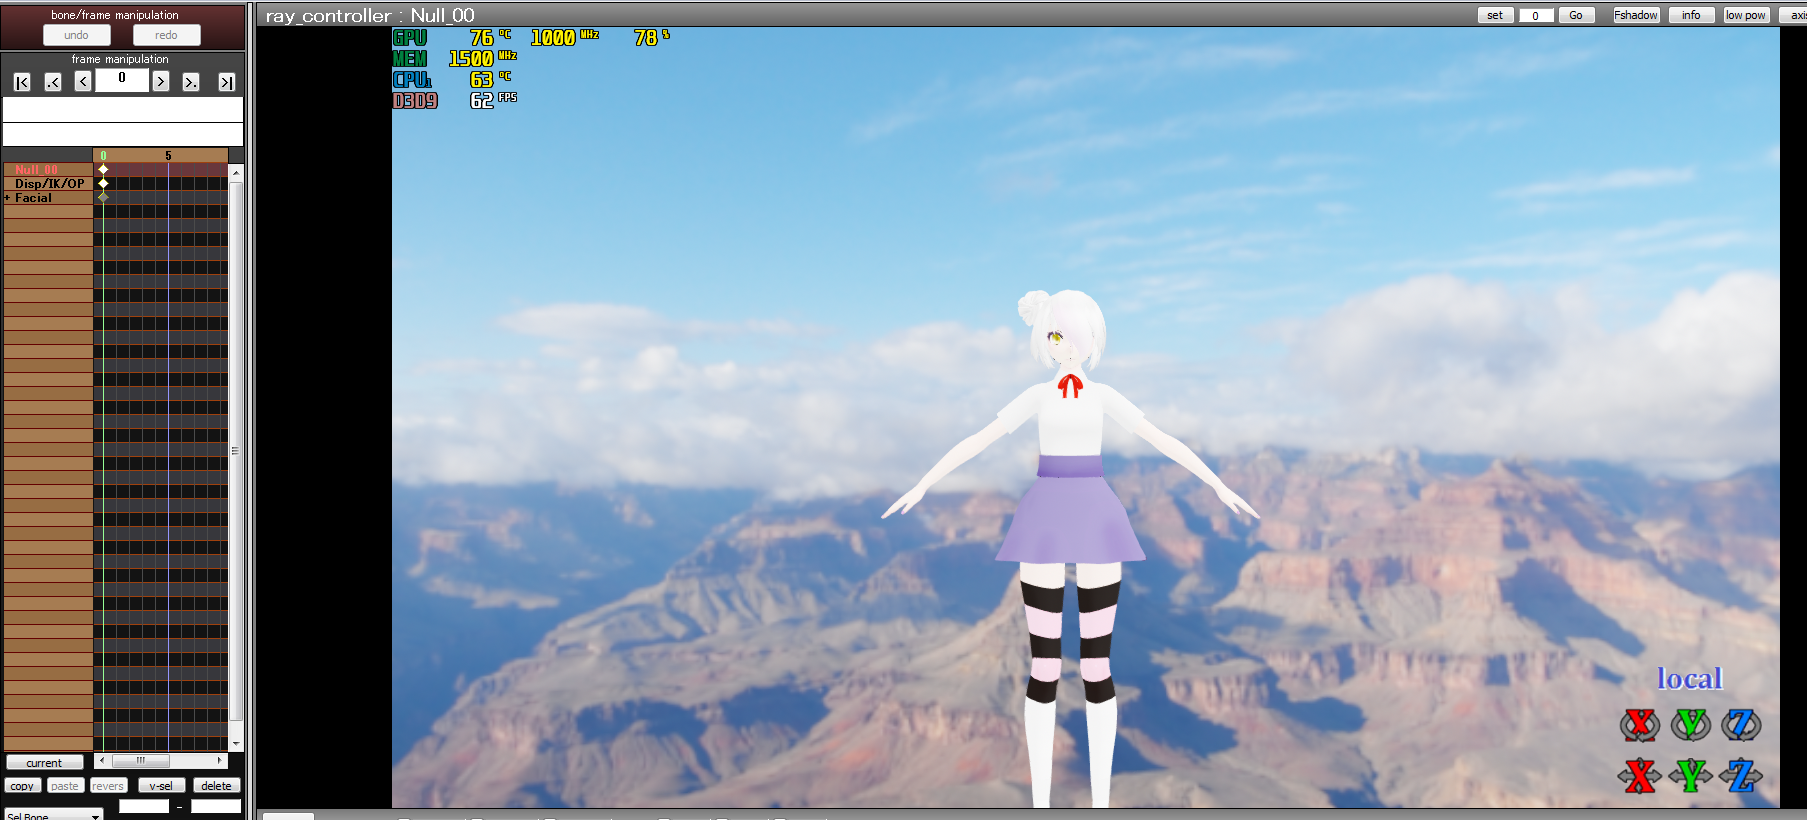Go to next keyframe button
This screenshot has width=1807, height=820.
click(x=190, y=82)
